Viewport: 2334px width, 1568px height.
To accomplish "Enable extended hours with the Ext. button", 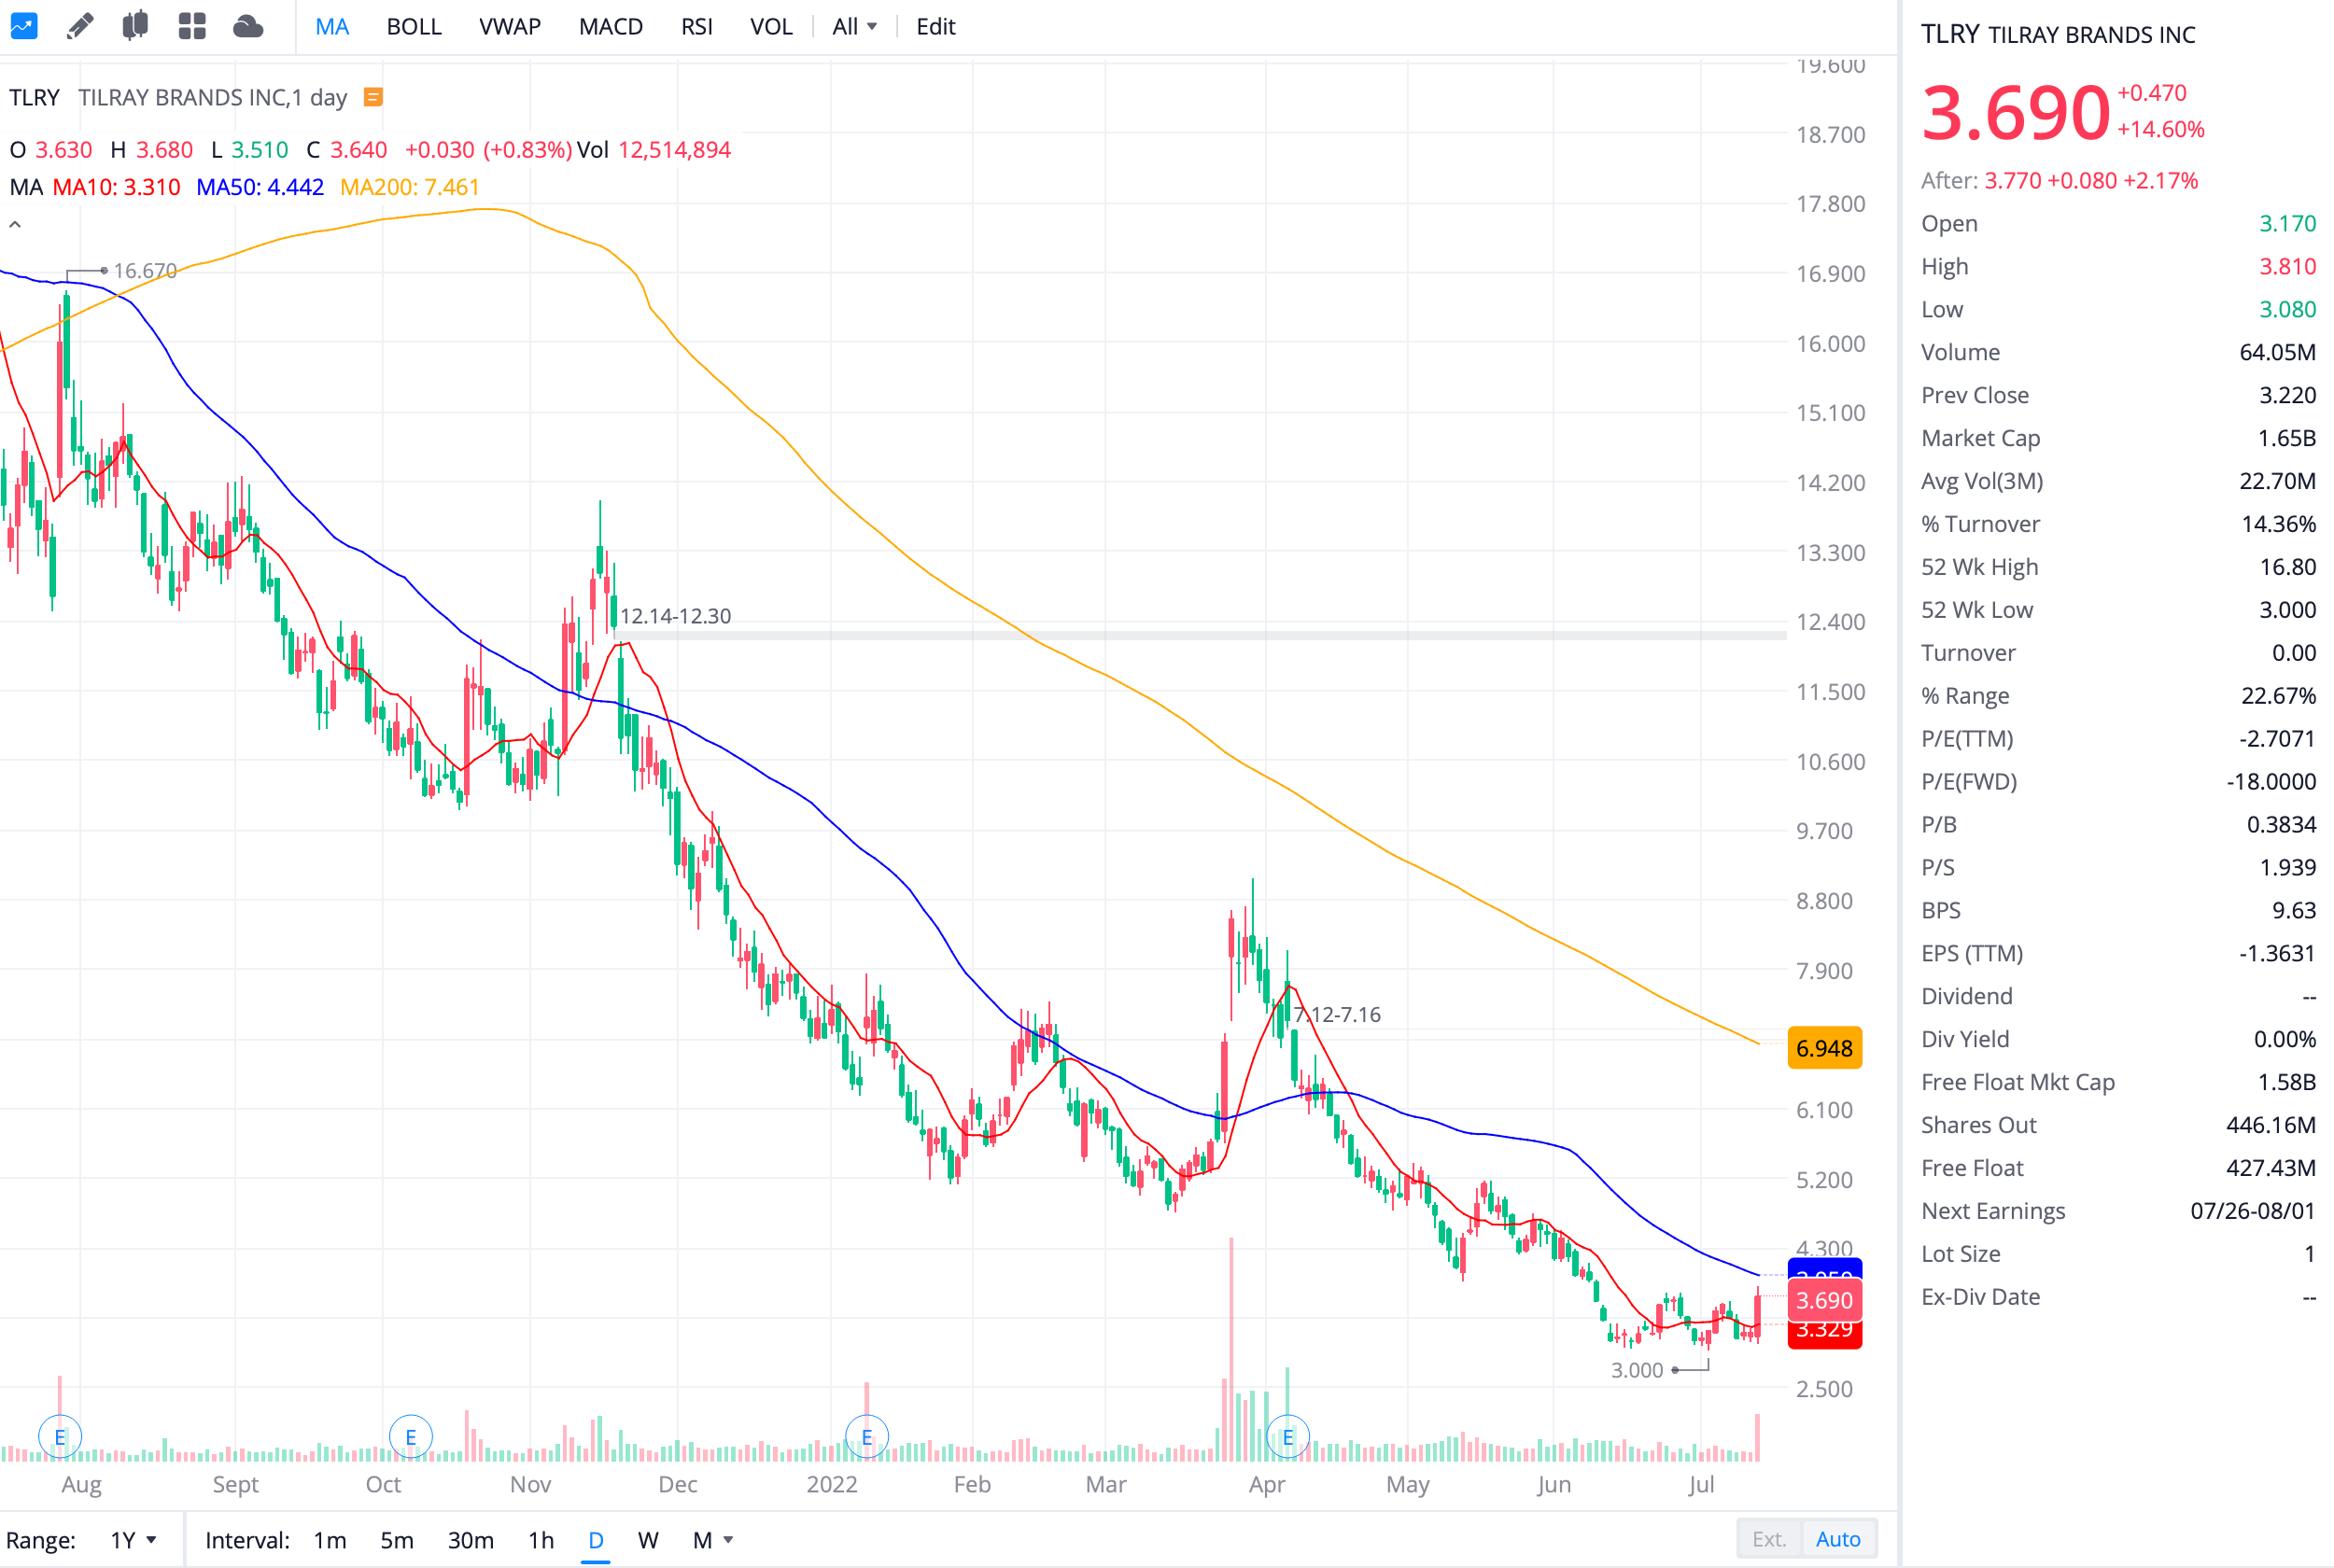I will (x=1769, y=1539).
